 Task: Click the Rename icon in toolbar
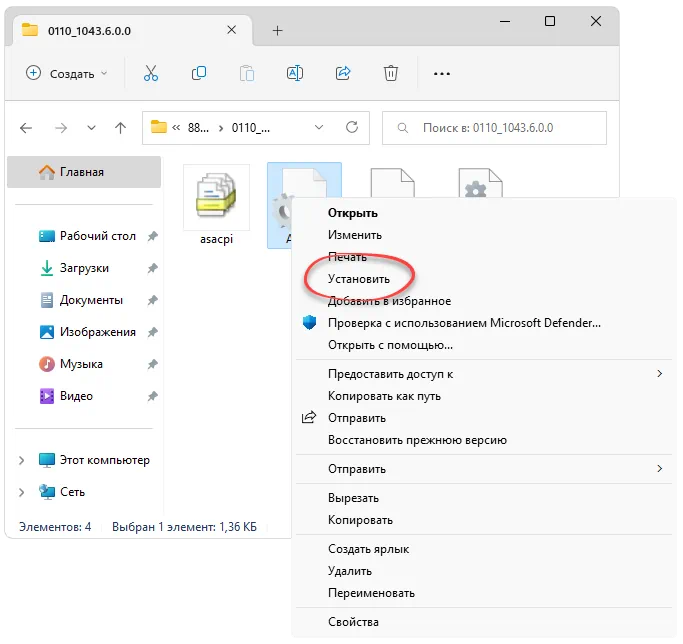click(x=294, y=73)
